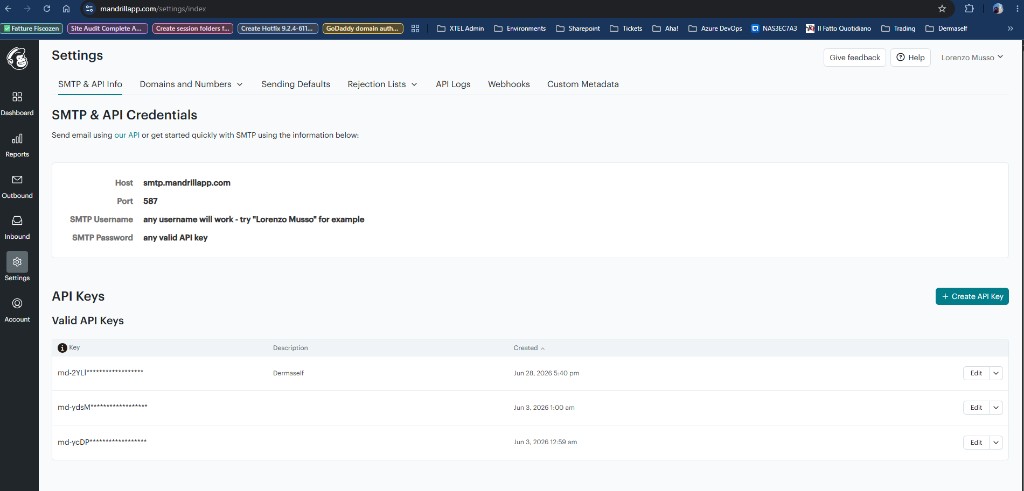Open the Lorenzo Musso account dropdown
The width and height of the screenshot is (1024, 491).
pyautogui.click(x=972, y=57)
